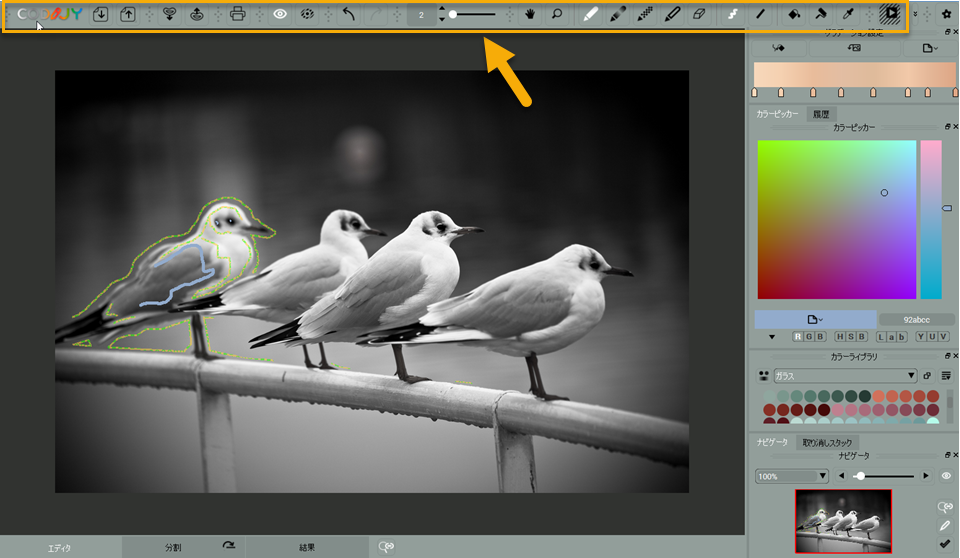Open the gradient panel document dropdown
Screen dimensions: 960x558
point(929,48)
